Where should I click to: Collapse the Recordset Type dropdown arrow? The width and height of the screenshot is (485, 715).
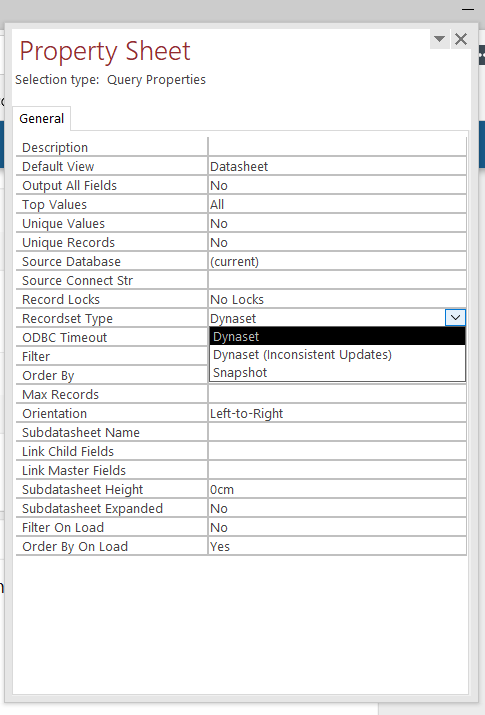coord(455,317)
